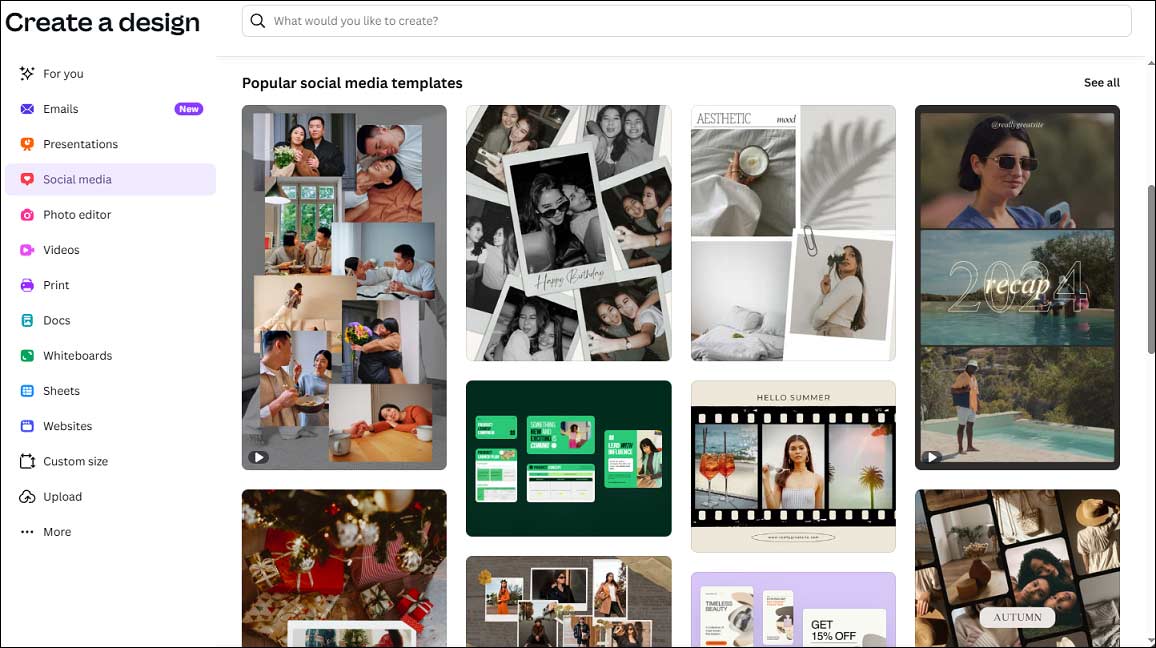Open the Print section
The height and width of the screenshot is (648, 1156).
(56, 284)
